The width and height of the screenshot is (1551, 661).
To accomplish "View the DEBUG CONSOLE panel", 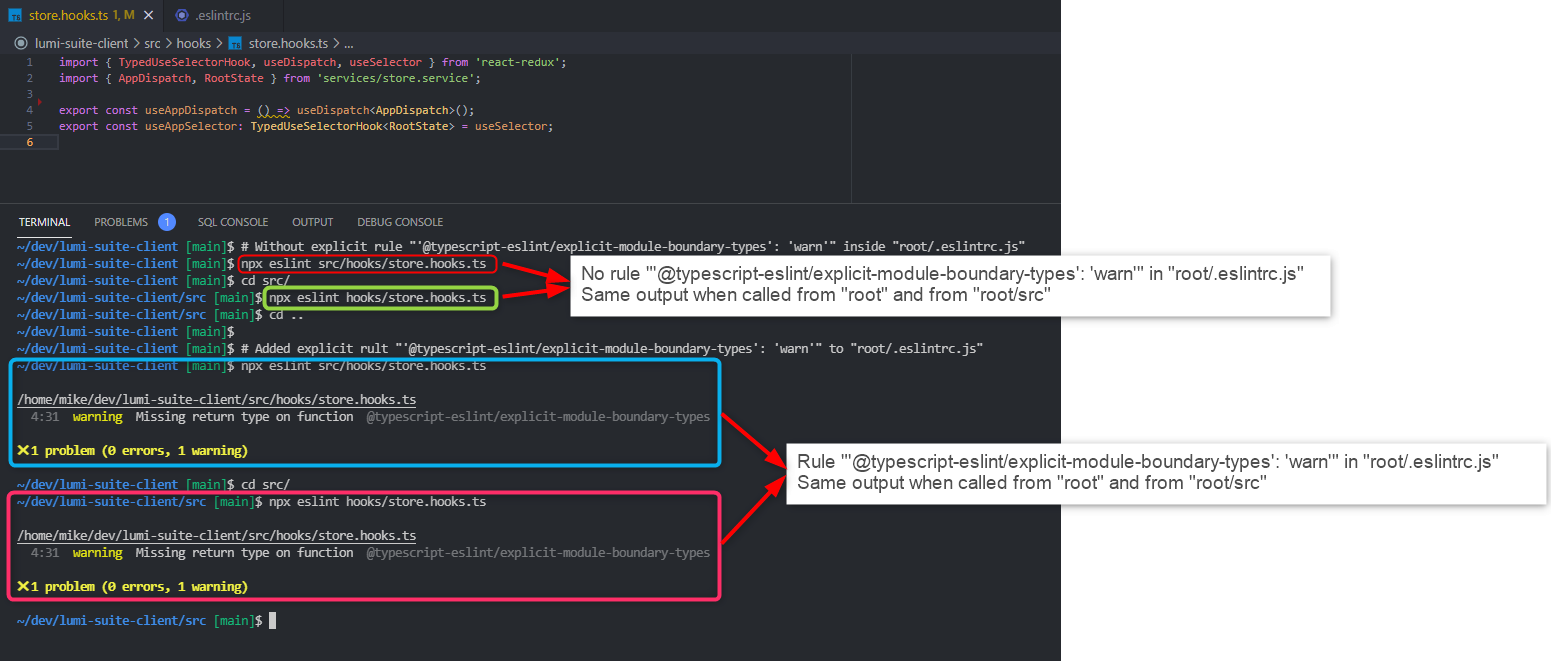I will [400, 221].
